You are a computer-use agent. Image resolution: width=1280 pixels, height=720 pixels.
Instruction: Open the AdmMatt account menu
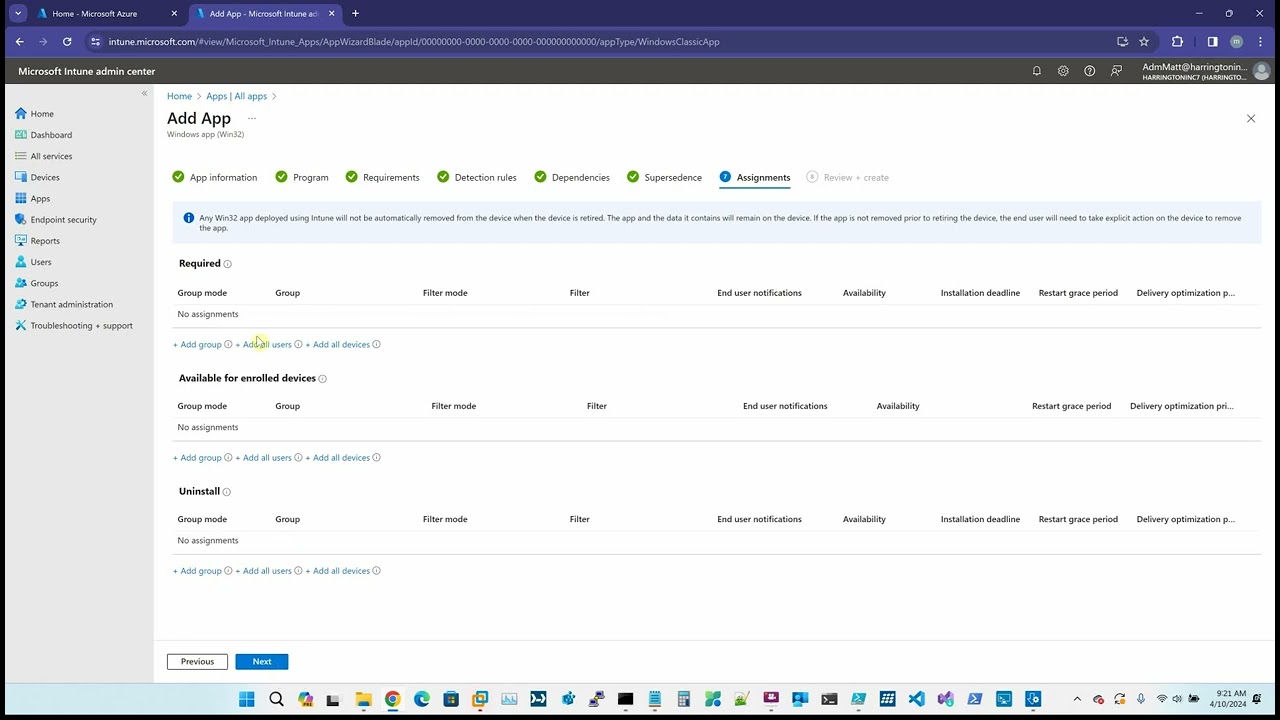click(1205, 71)
